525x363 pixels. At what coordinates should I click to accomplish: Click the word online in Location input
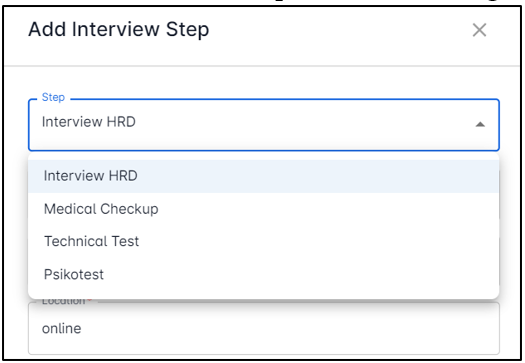click(61, 329)
